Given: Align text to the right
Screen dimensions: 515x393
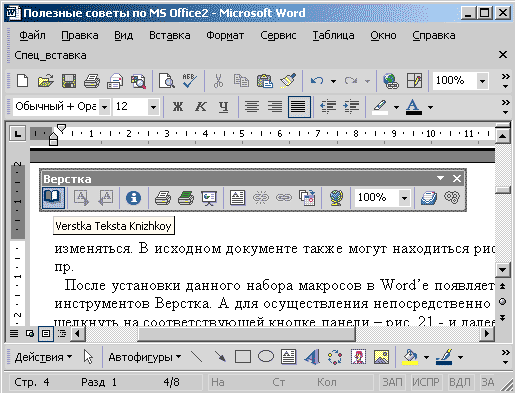Looking at the screenshot, I should click(275, 107).
